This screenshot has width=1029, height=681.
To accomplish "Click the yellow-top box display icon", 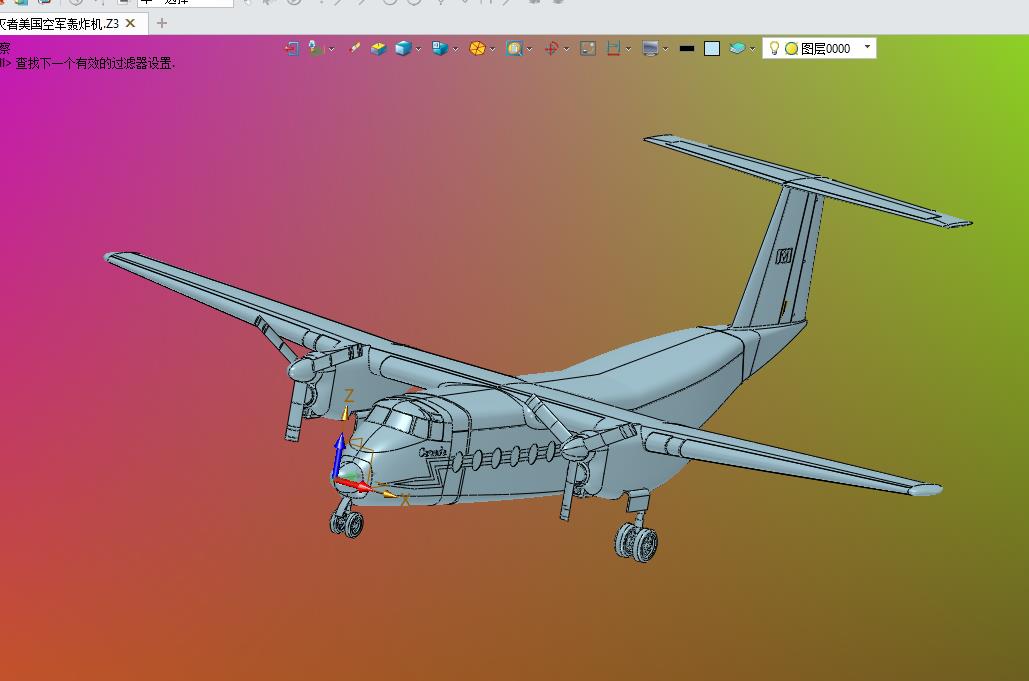I will [378, 49].
